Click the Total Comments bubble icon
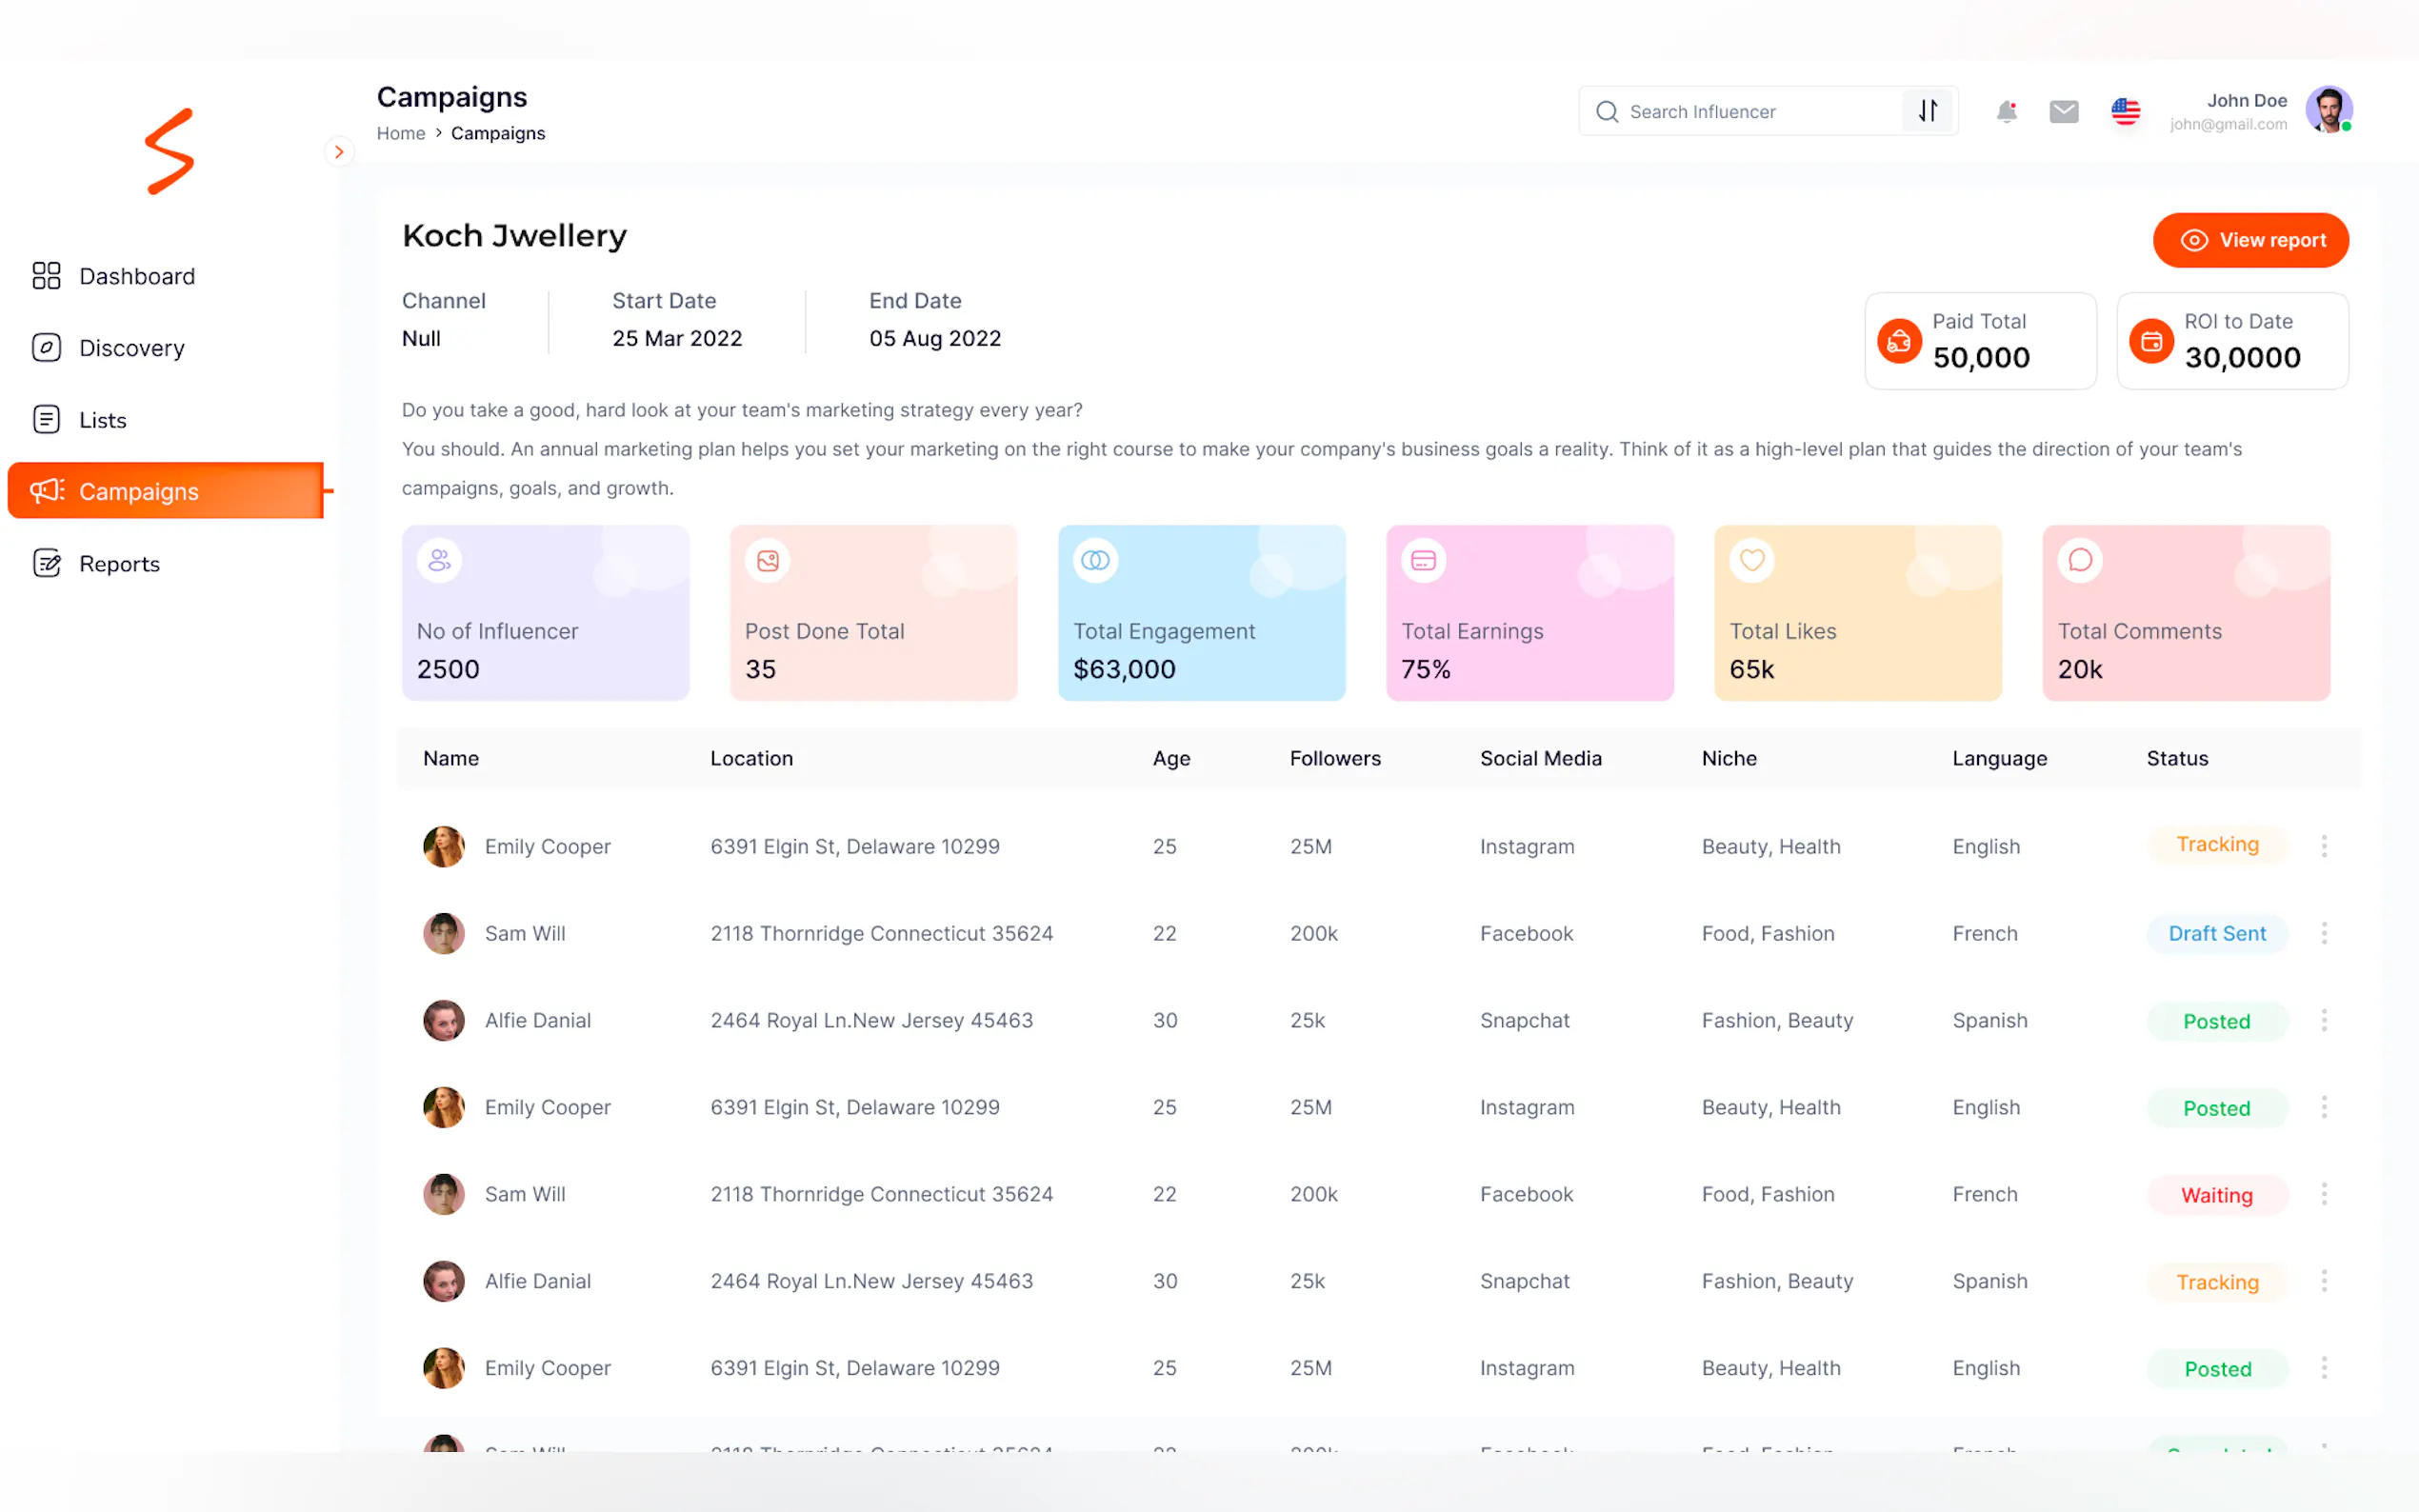 (2079, 560)
